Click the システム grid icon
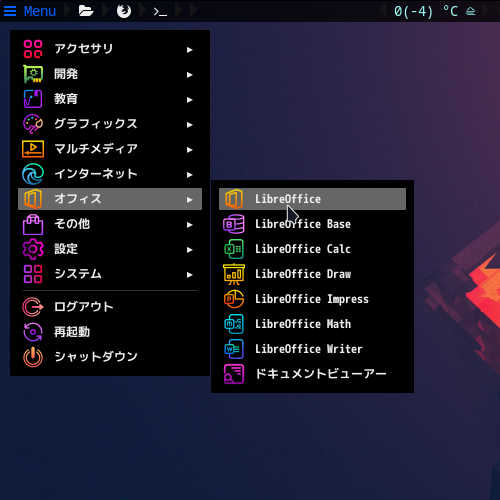 [x=33, y=274]
